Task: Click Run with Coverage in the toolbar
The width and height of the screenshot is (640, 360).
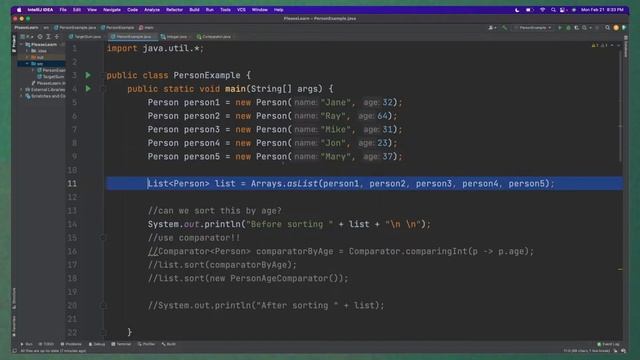Action: pos(576,28)
